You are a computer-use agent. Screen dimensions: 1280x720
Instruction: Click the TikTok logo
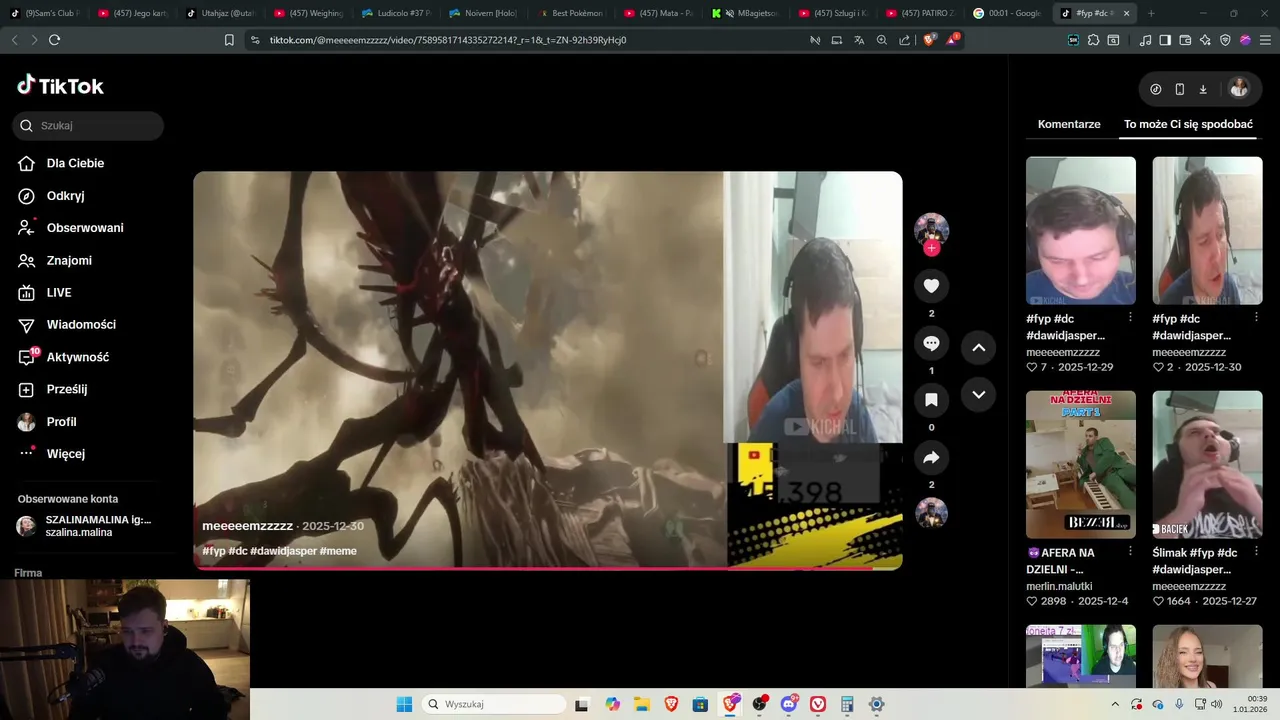click(60, 85)
